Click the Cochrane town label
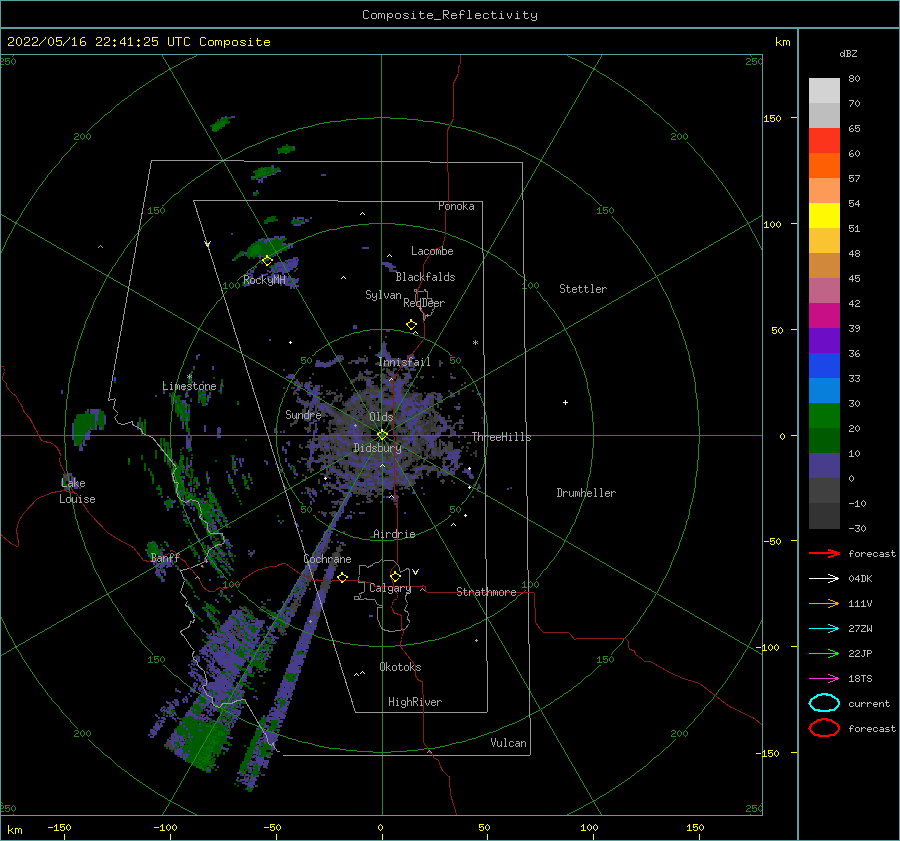This screenshot has height=841, width=900. point(327,559)
